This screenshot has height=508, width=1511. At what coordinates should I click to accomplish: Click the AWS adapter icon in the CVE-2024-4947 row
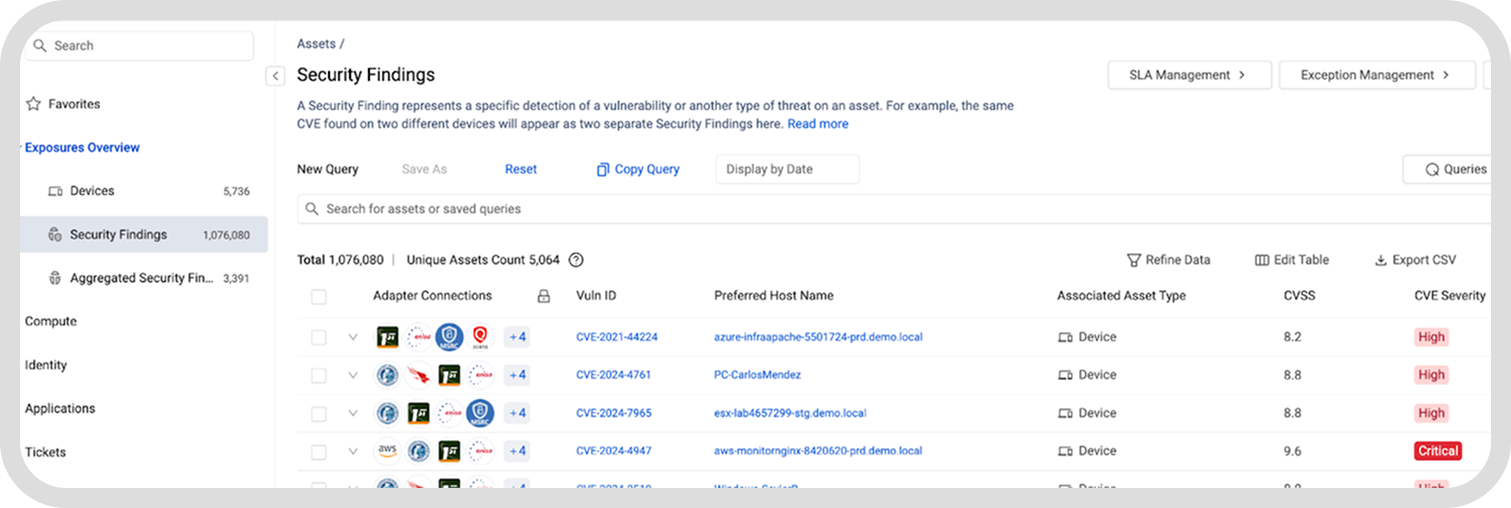[x=387, y=451]
